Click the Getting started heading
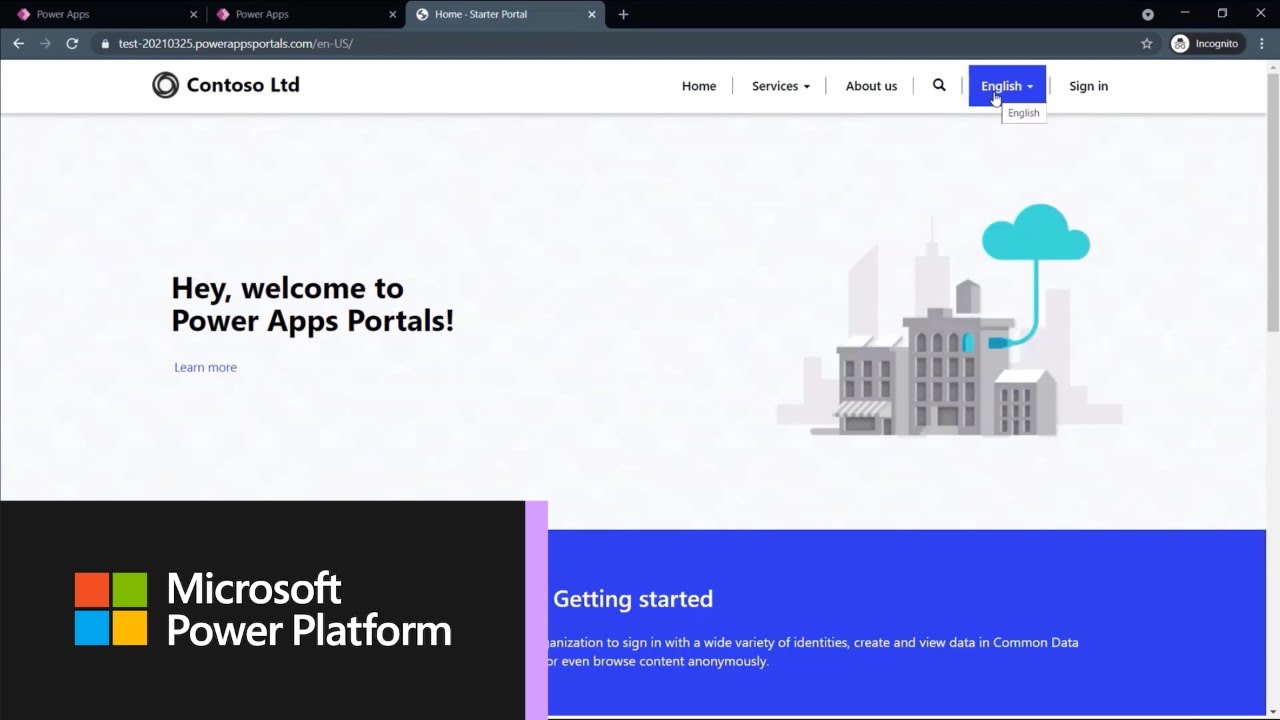Screen dimensions: 1280x720 (x=633, y=599)
